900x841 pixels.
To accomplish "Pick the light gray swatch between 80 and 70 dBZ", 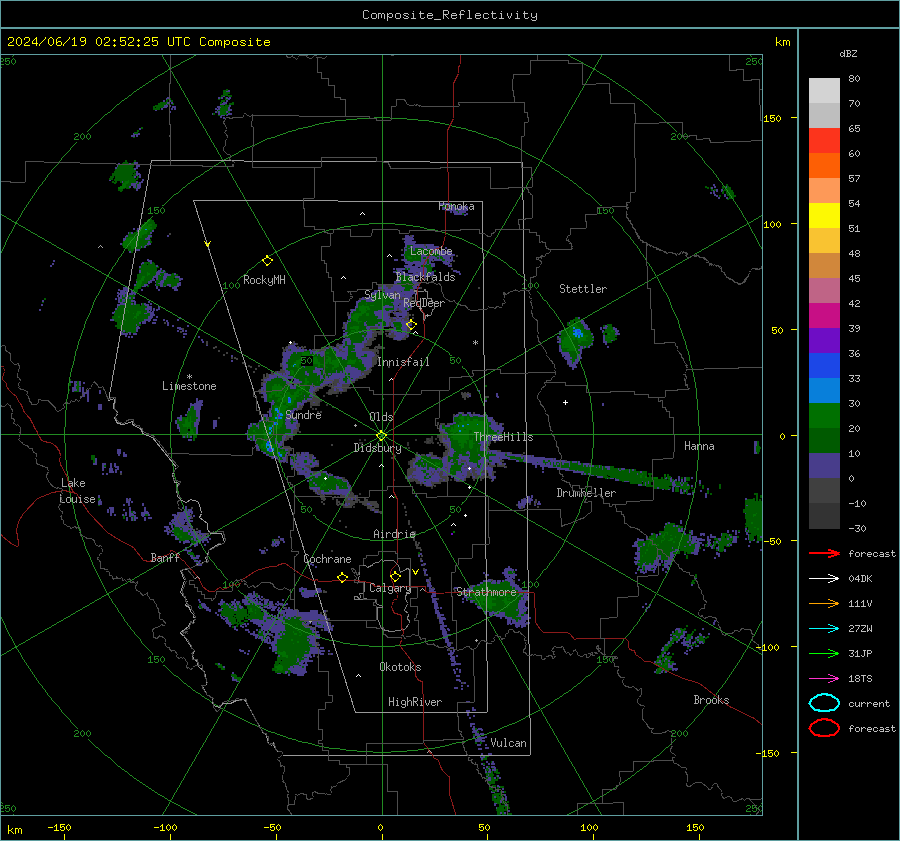I will click(x=824, y=91).
